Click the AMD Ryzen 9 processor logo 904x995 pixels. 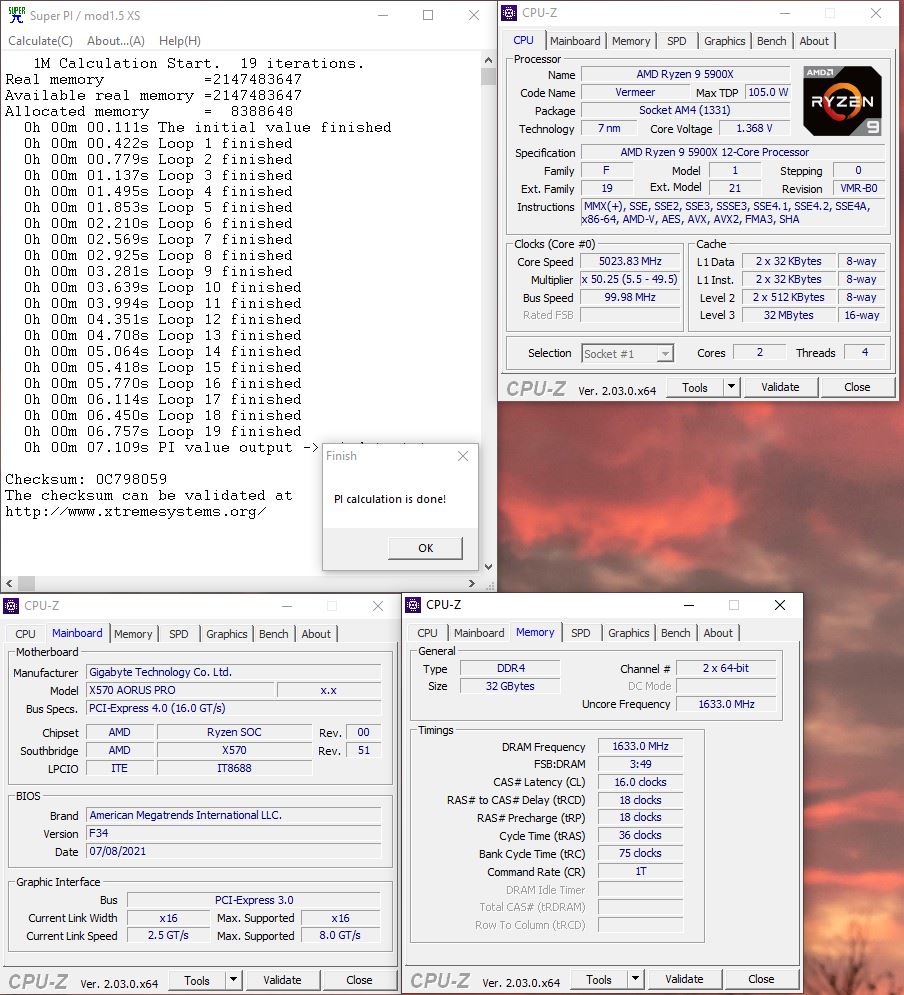pyautogui.click(x=842, y=100)
